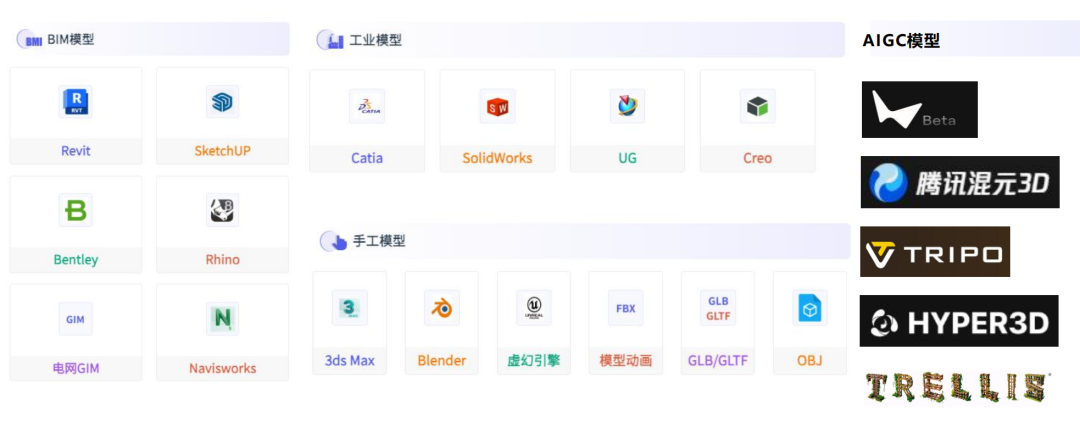Click the AIGC模型 heading

click(901, 41)
